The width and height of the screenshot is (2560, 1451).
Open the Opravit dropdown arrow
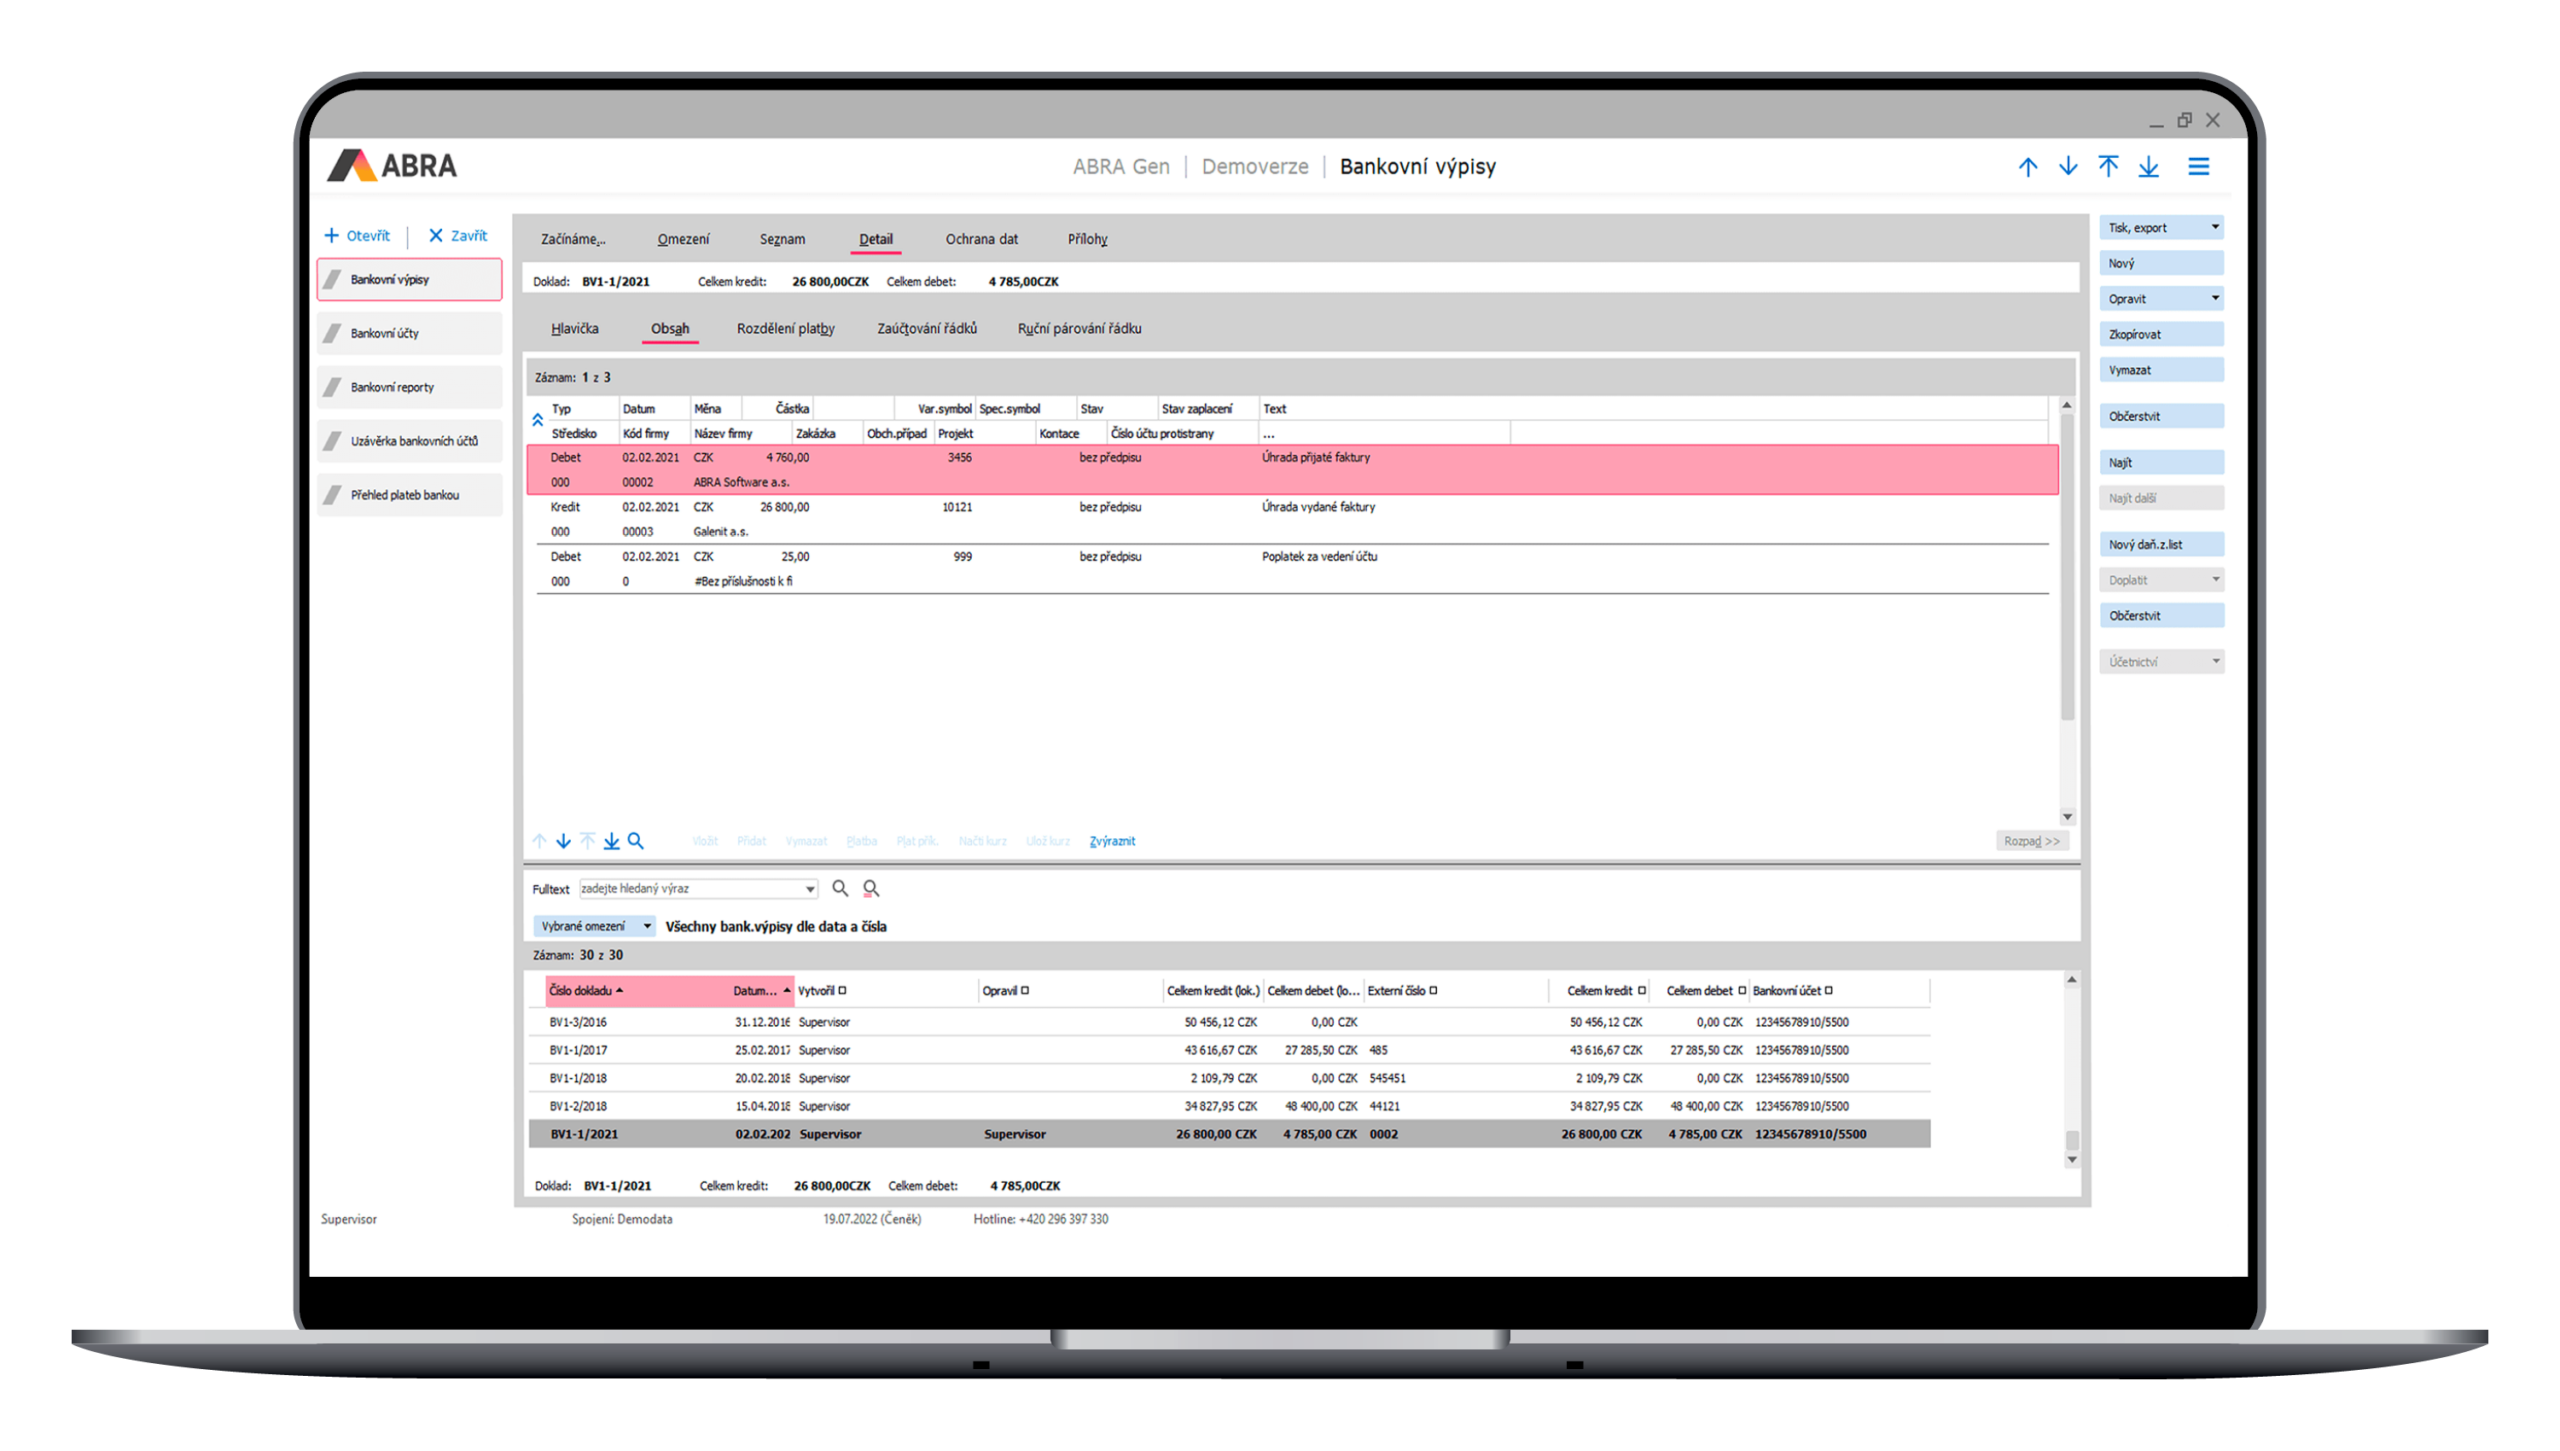pyautogui.click(x=2214, y=299)
